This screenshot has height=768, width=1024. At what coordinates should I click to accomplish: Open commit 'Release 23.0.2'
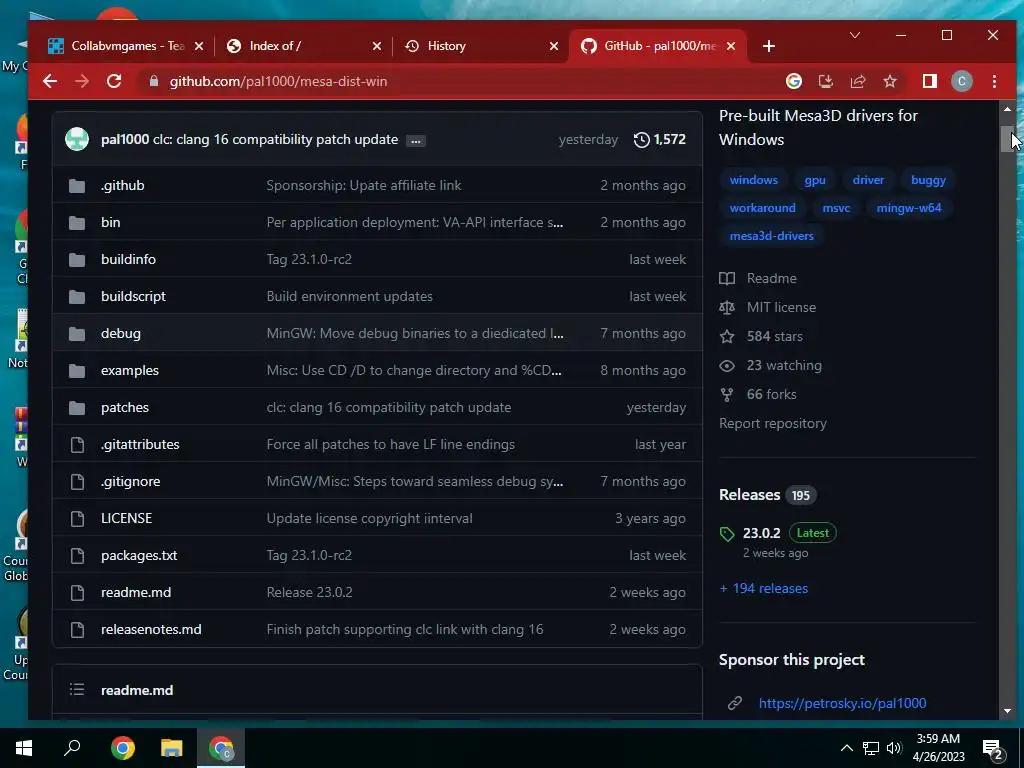(310, 592)
